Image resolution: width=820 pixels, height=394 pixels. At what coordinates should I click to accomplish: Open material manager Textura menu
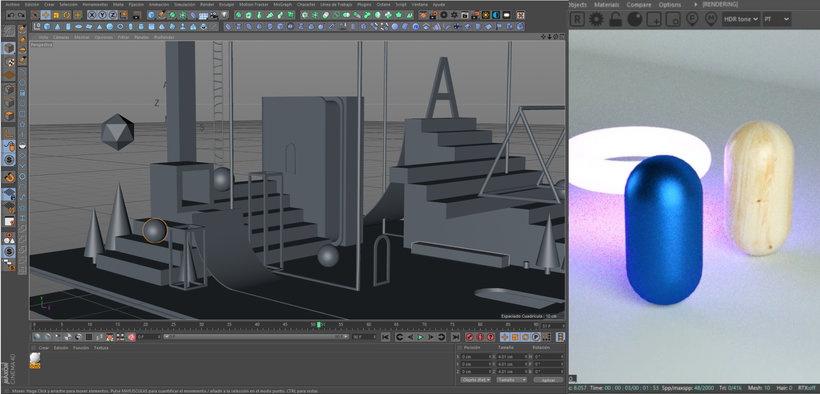pyautogui.click(x=101, y=348)
